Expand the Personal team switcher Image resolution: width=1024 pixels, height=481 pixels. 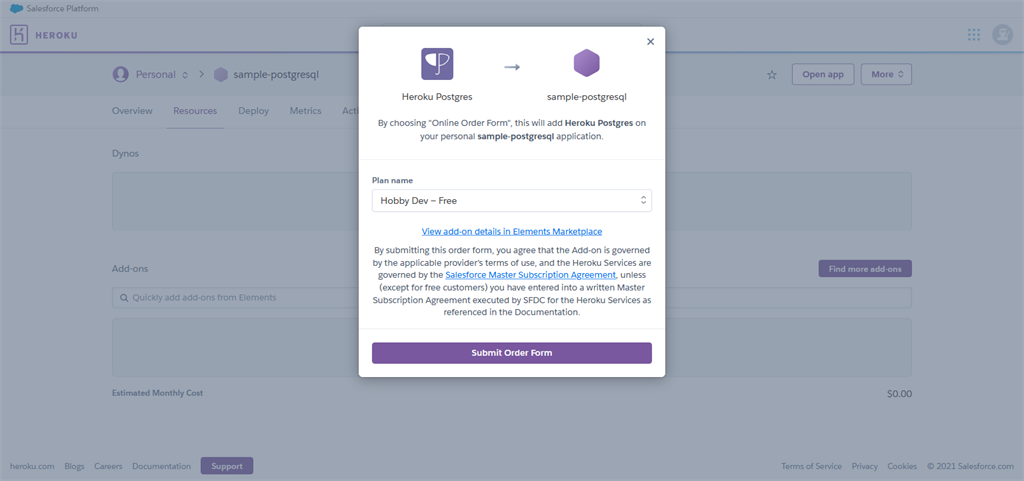pyautogui.click(x=185, y=75)
